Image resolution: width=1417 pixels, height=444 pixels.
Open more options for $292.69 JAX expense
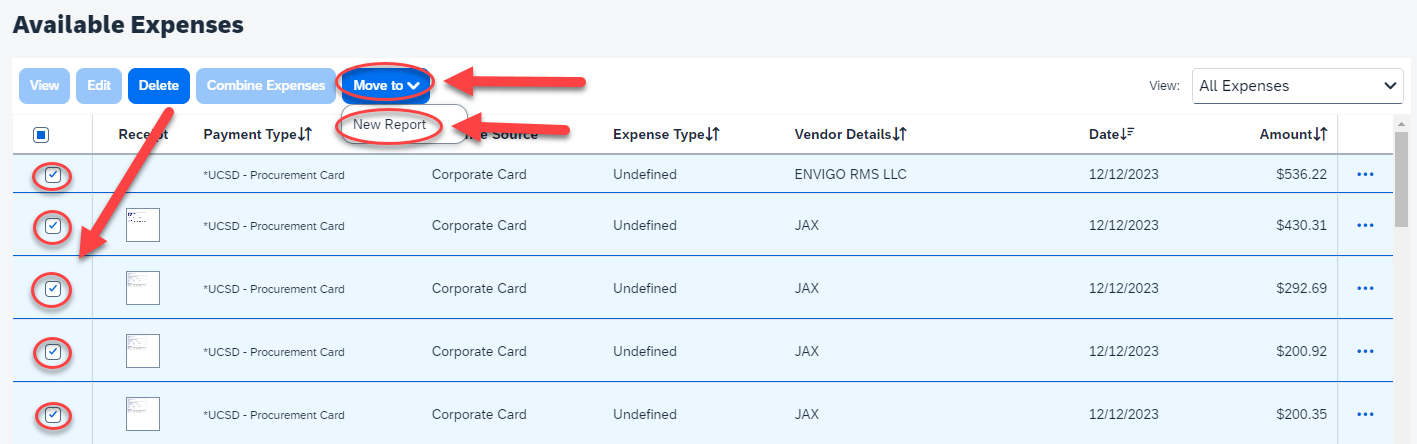pos(1365,289)
